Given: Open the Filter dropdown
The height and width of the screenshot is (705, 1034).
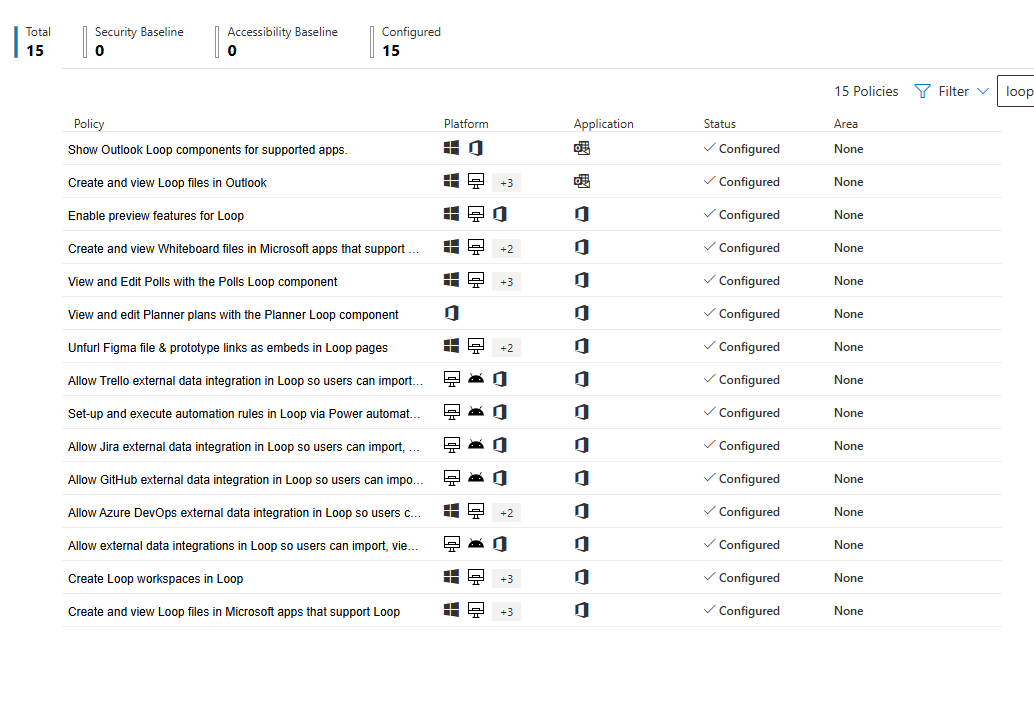Looking at the screenshot, I should tap(952, 91).
